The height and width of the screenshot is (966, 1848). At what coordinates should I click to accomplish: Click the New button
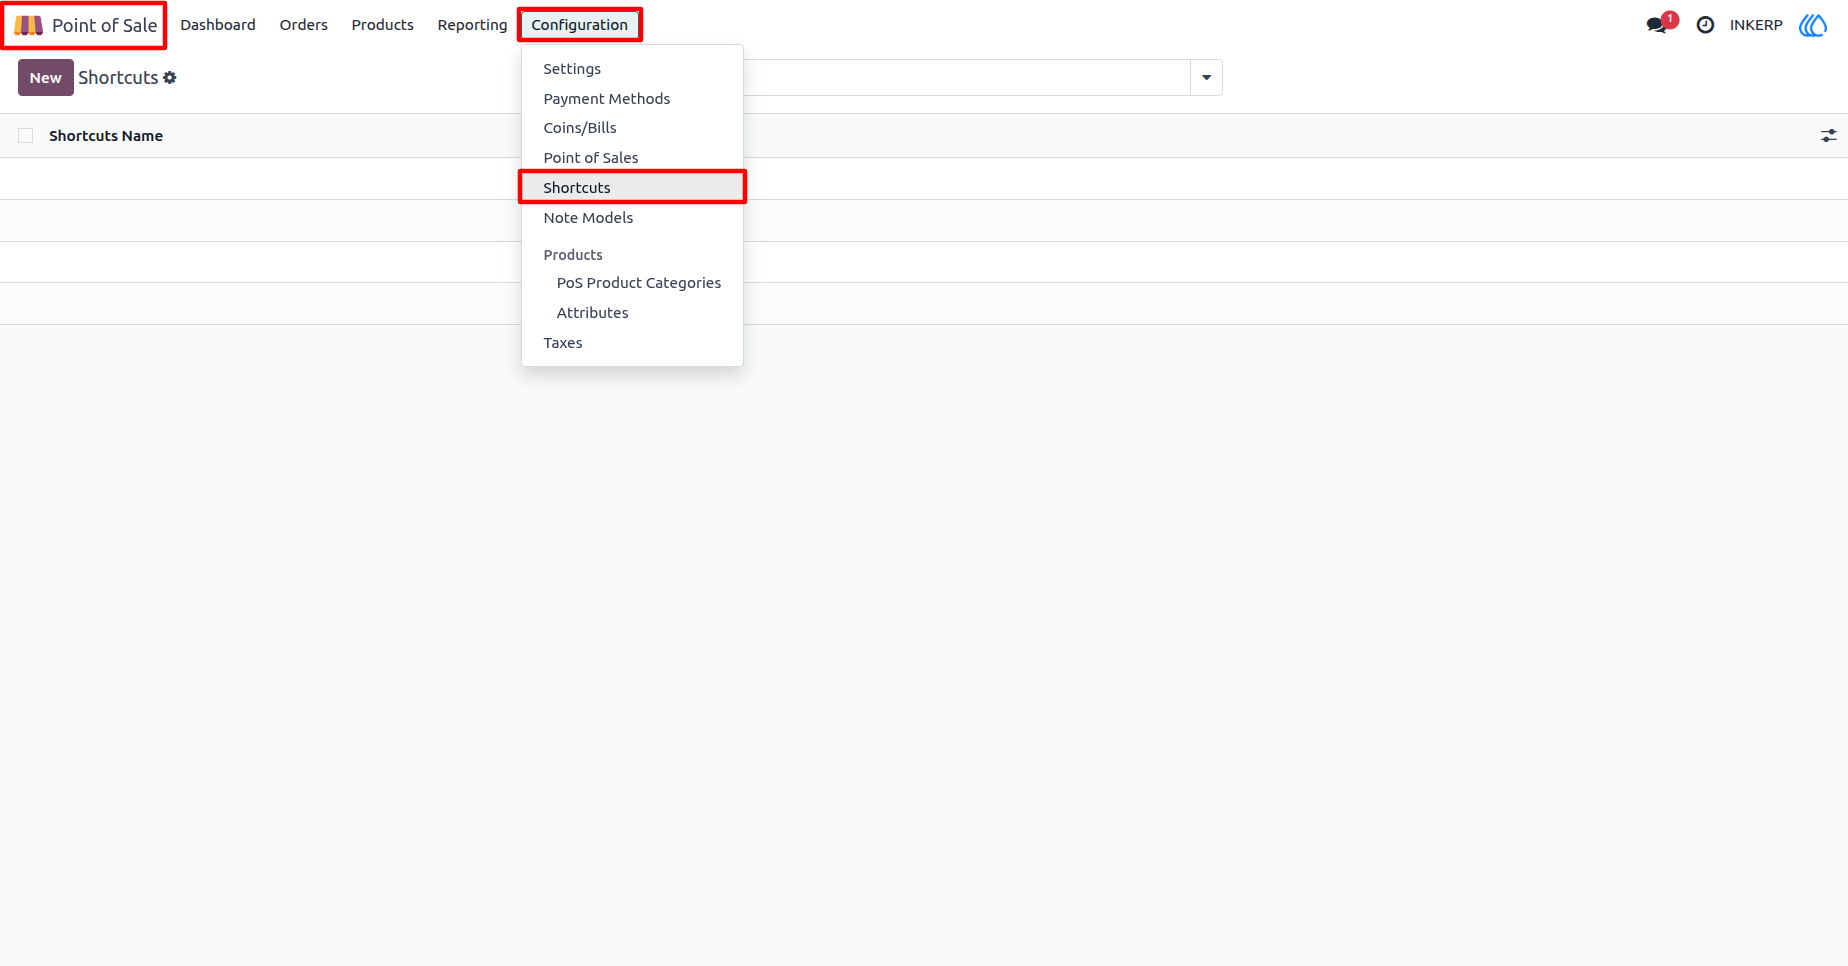[x=46, y=78]
